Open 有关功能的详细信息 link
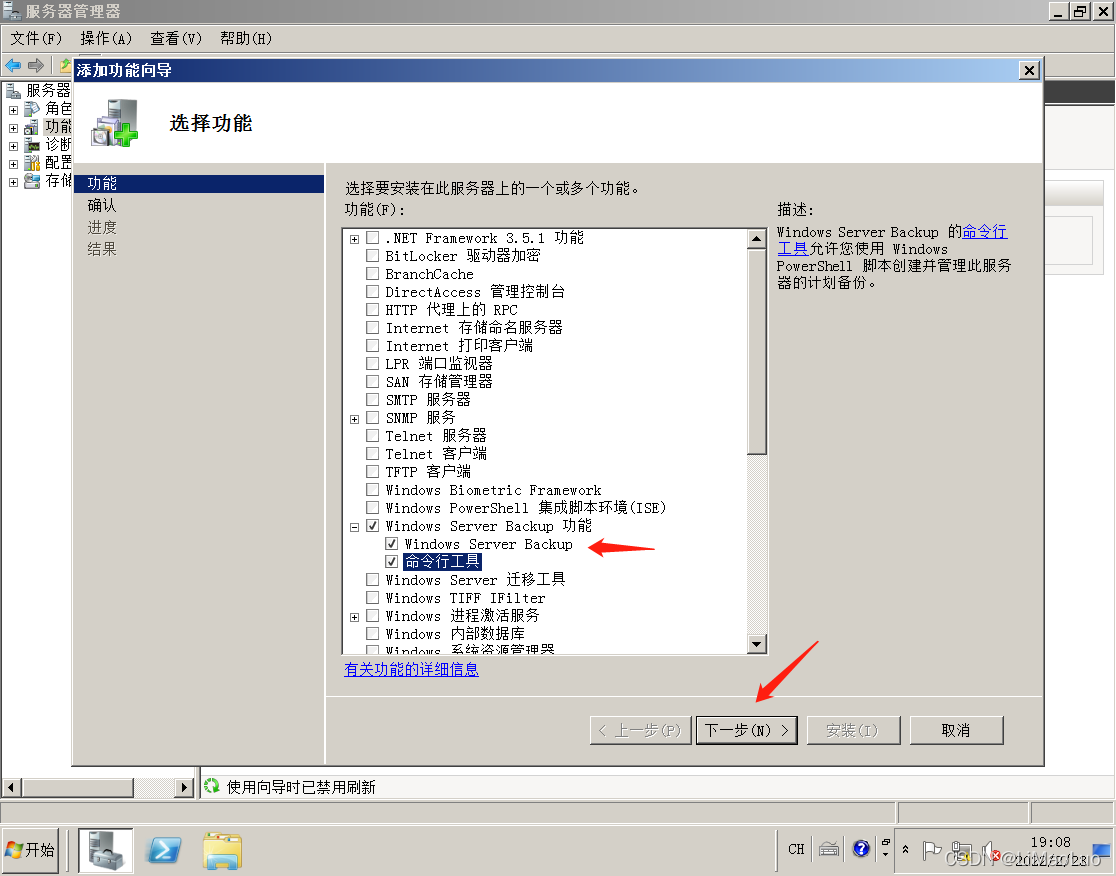This screenshot has width=1116, height=876. pyautogui.click(x=411, y=670)
